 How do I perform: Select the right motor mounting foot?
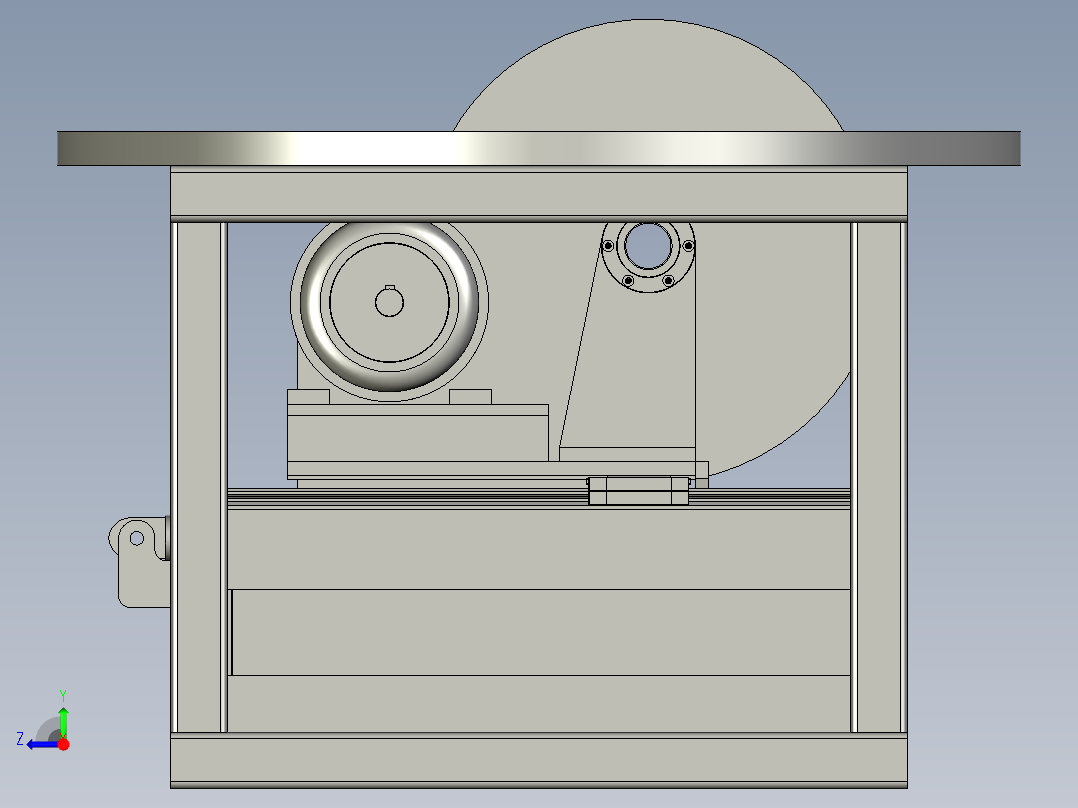click(470, 397)
